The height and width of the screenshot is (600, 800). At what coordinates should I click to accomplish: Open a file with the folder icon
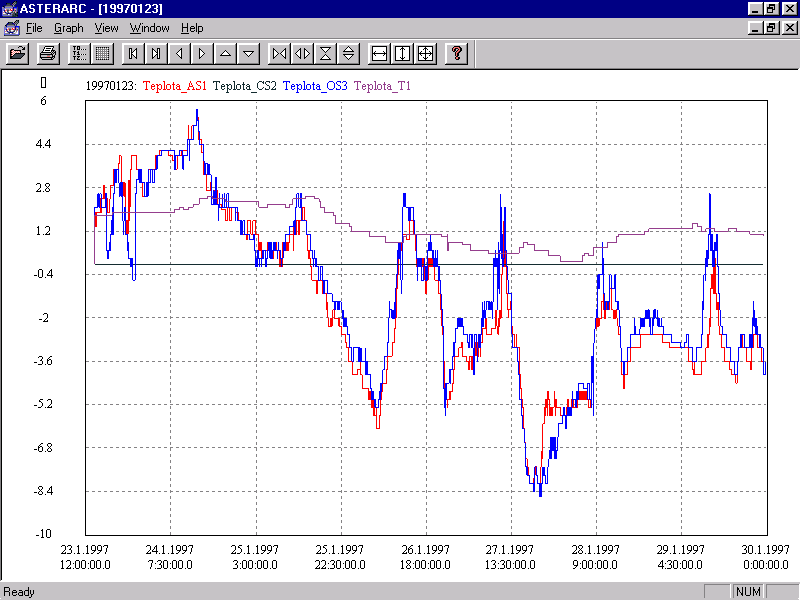[17, 53]
